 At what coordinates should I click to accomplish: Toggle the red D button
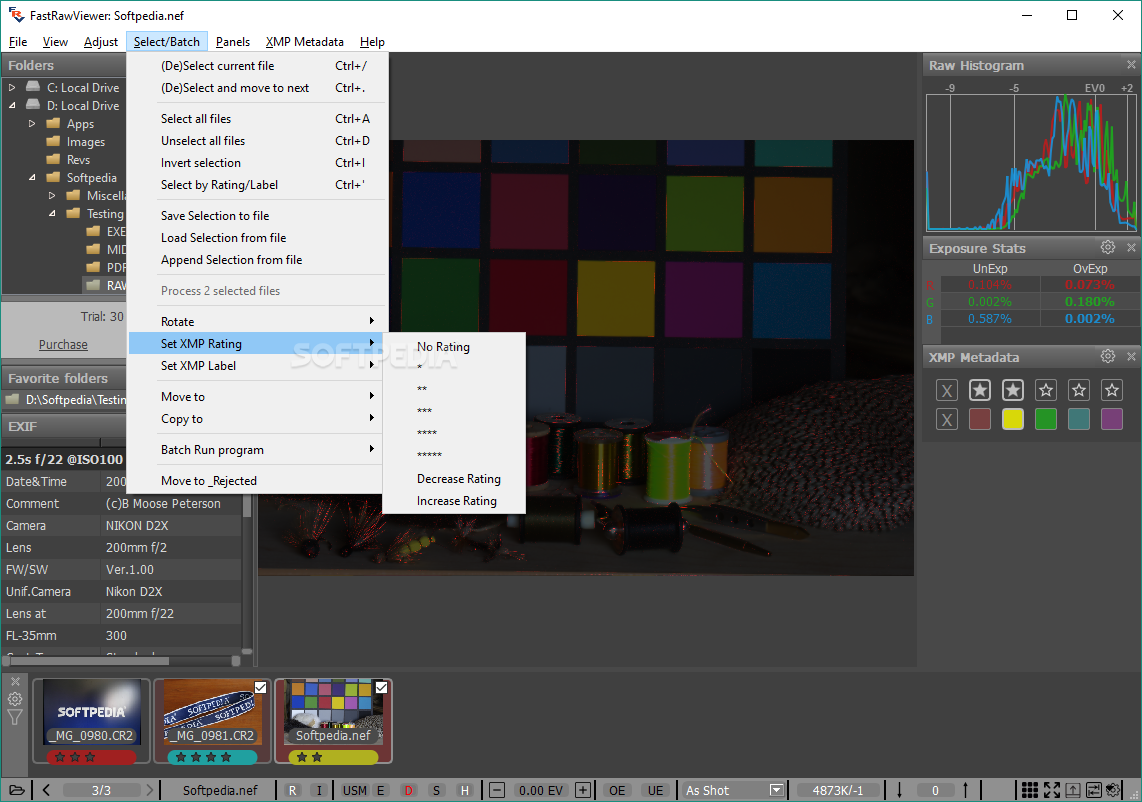click(409, 790)
